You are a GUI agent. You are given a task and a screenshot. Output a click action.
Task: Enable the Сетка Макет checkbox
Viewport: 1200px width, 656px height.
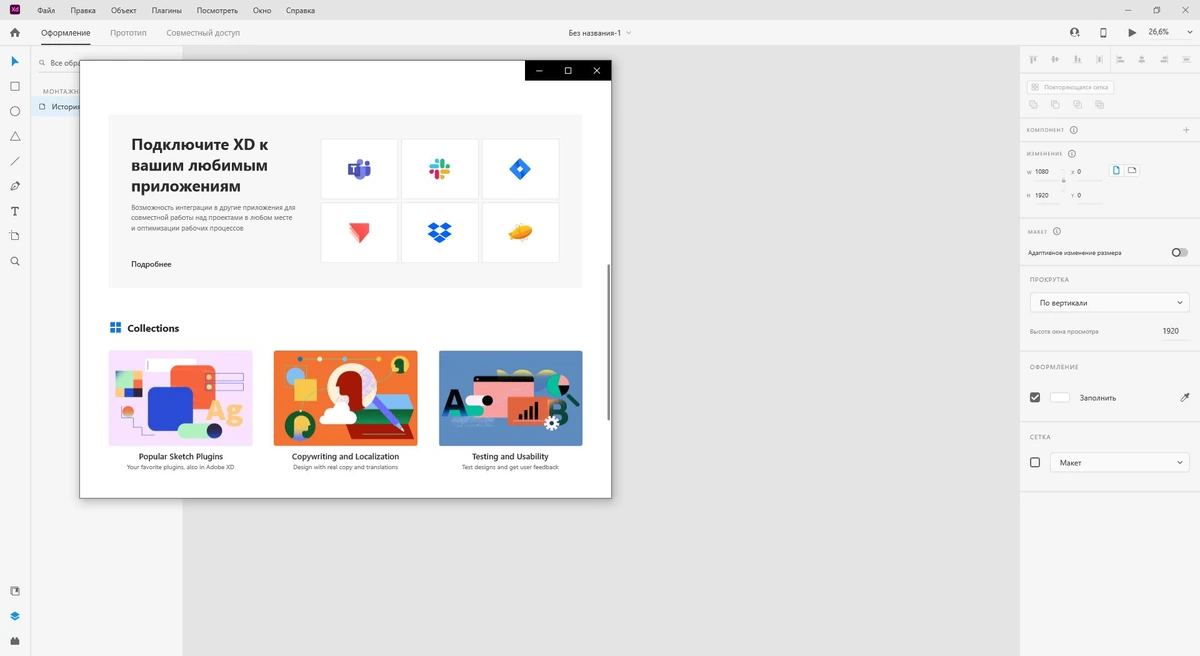[1035, 462]
